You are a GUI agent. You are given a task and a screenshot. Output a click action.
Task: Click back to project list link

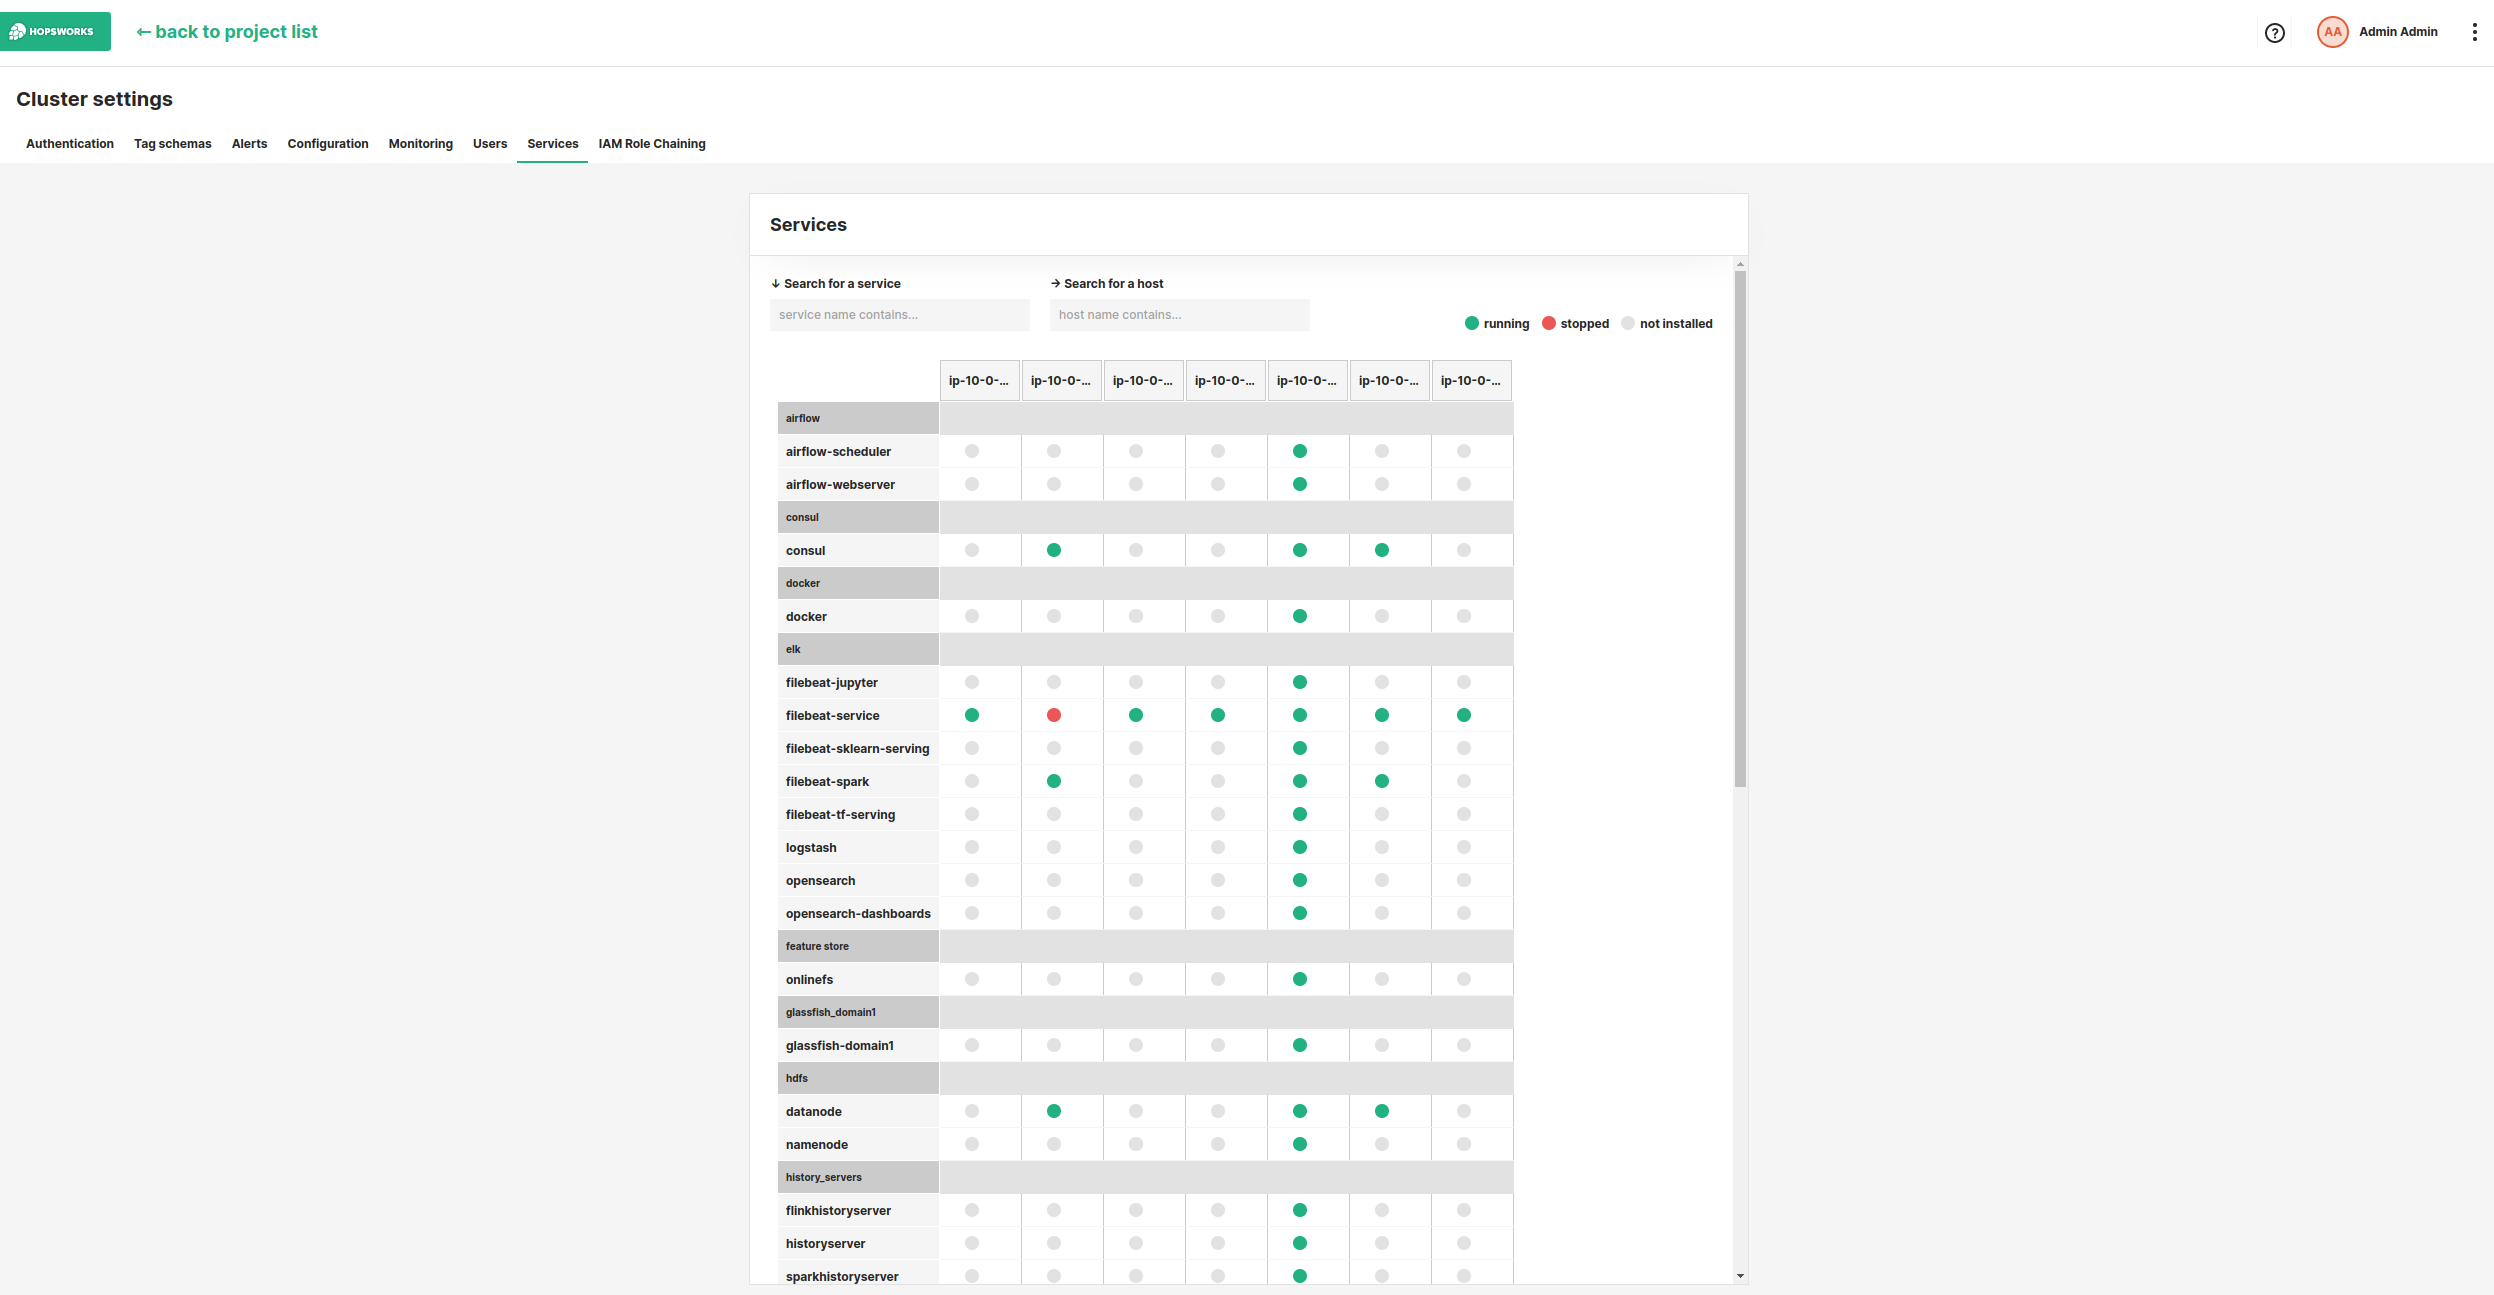click(227, 32)
